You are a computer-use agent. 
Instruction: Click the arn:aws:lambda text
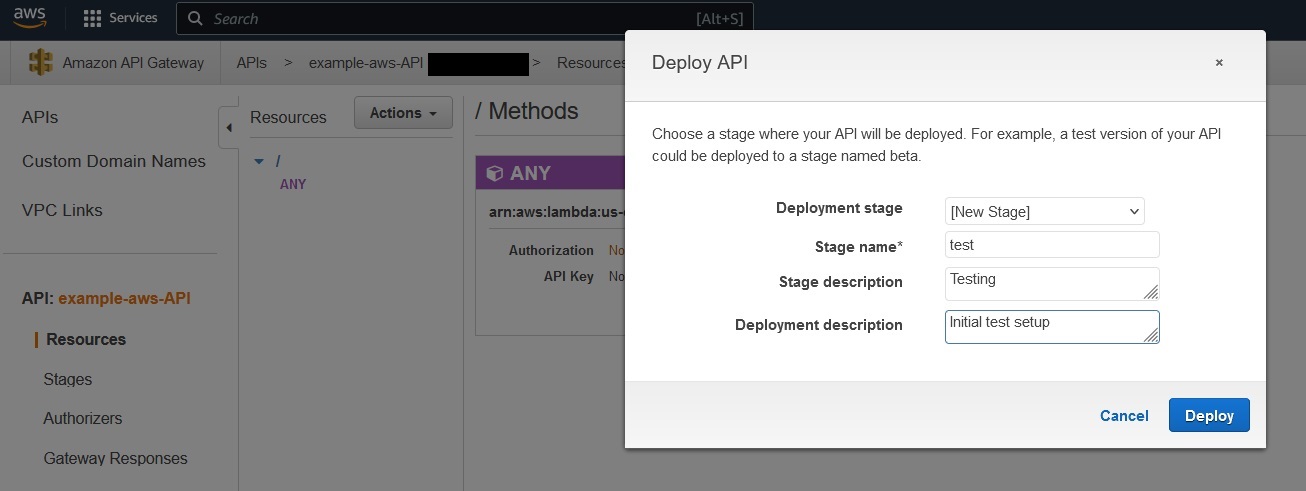(556, 212)
